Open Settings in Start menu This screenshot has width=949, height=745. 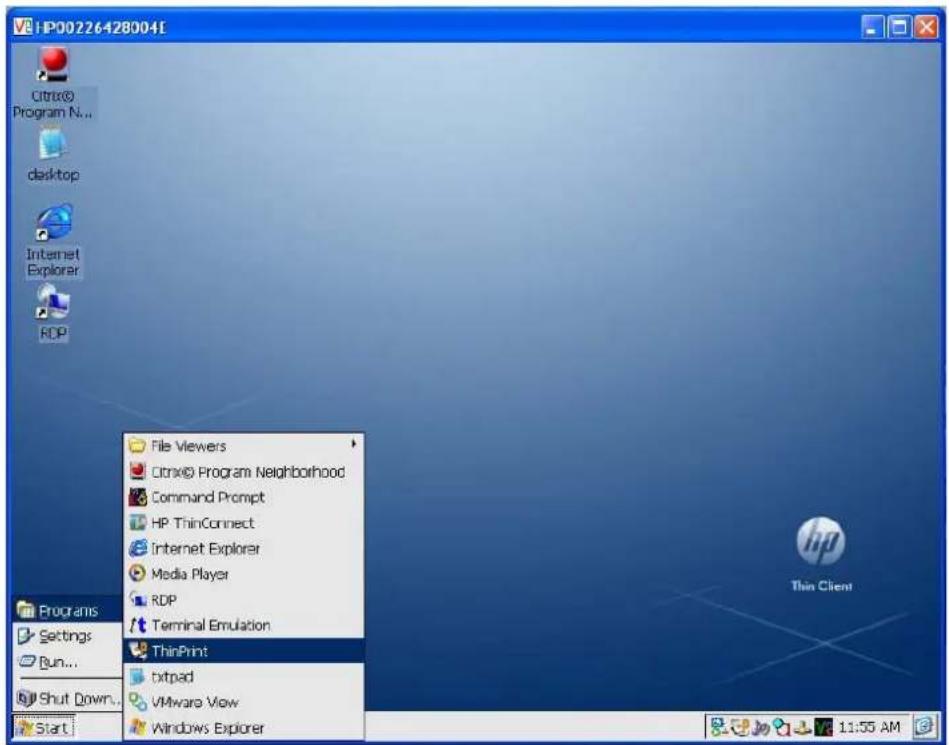(68, 635)
